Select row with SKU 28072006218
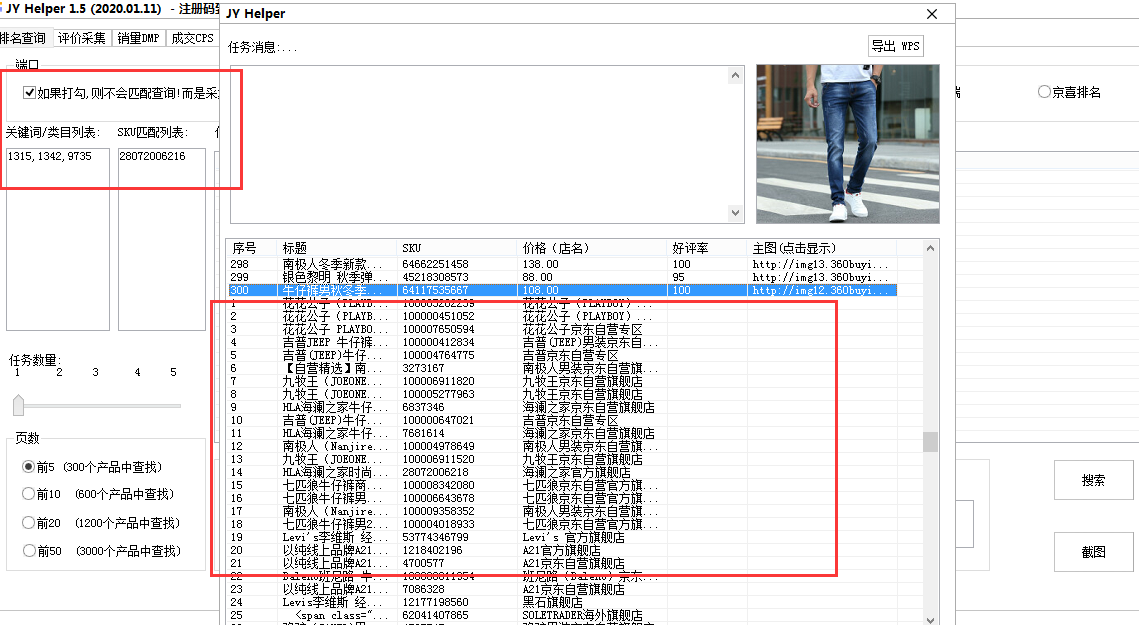1139x625 pixels. tap(562, 472)
